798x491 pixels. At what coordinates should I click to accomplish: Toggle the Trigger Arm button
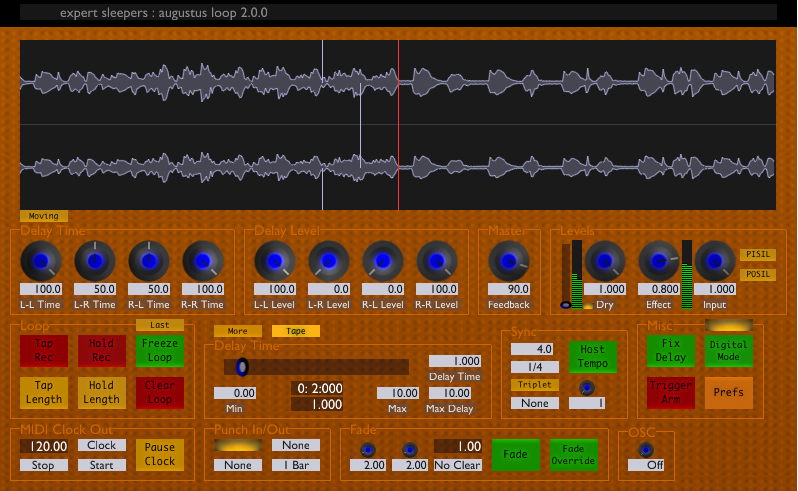click(x=671, y=393)
